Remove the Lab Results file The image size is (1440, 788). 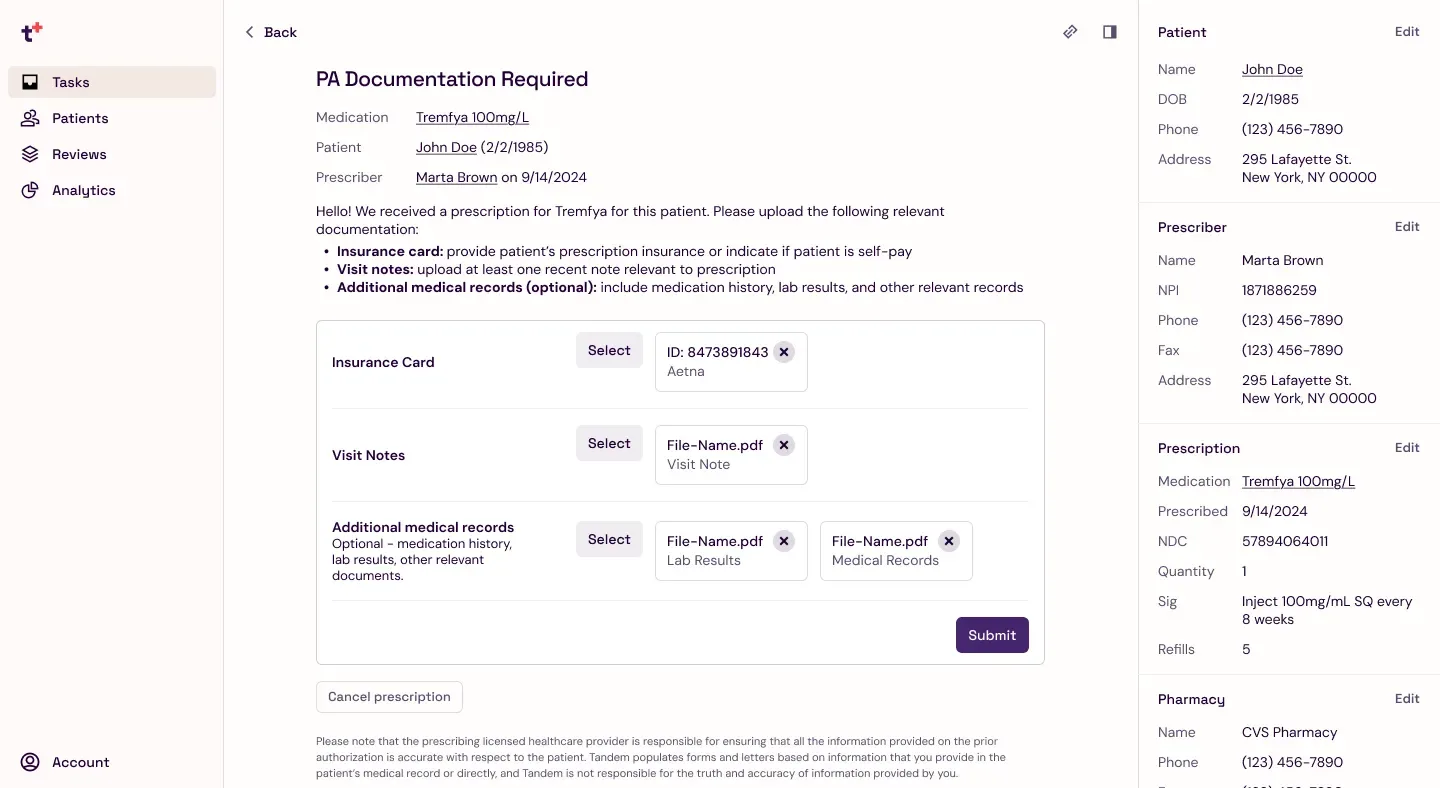[x=784, y=541]
